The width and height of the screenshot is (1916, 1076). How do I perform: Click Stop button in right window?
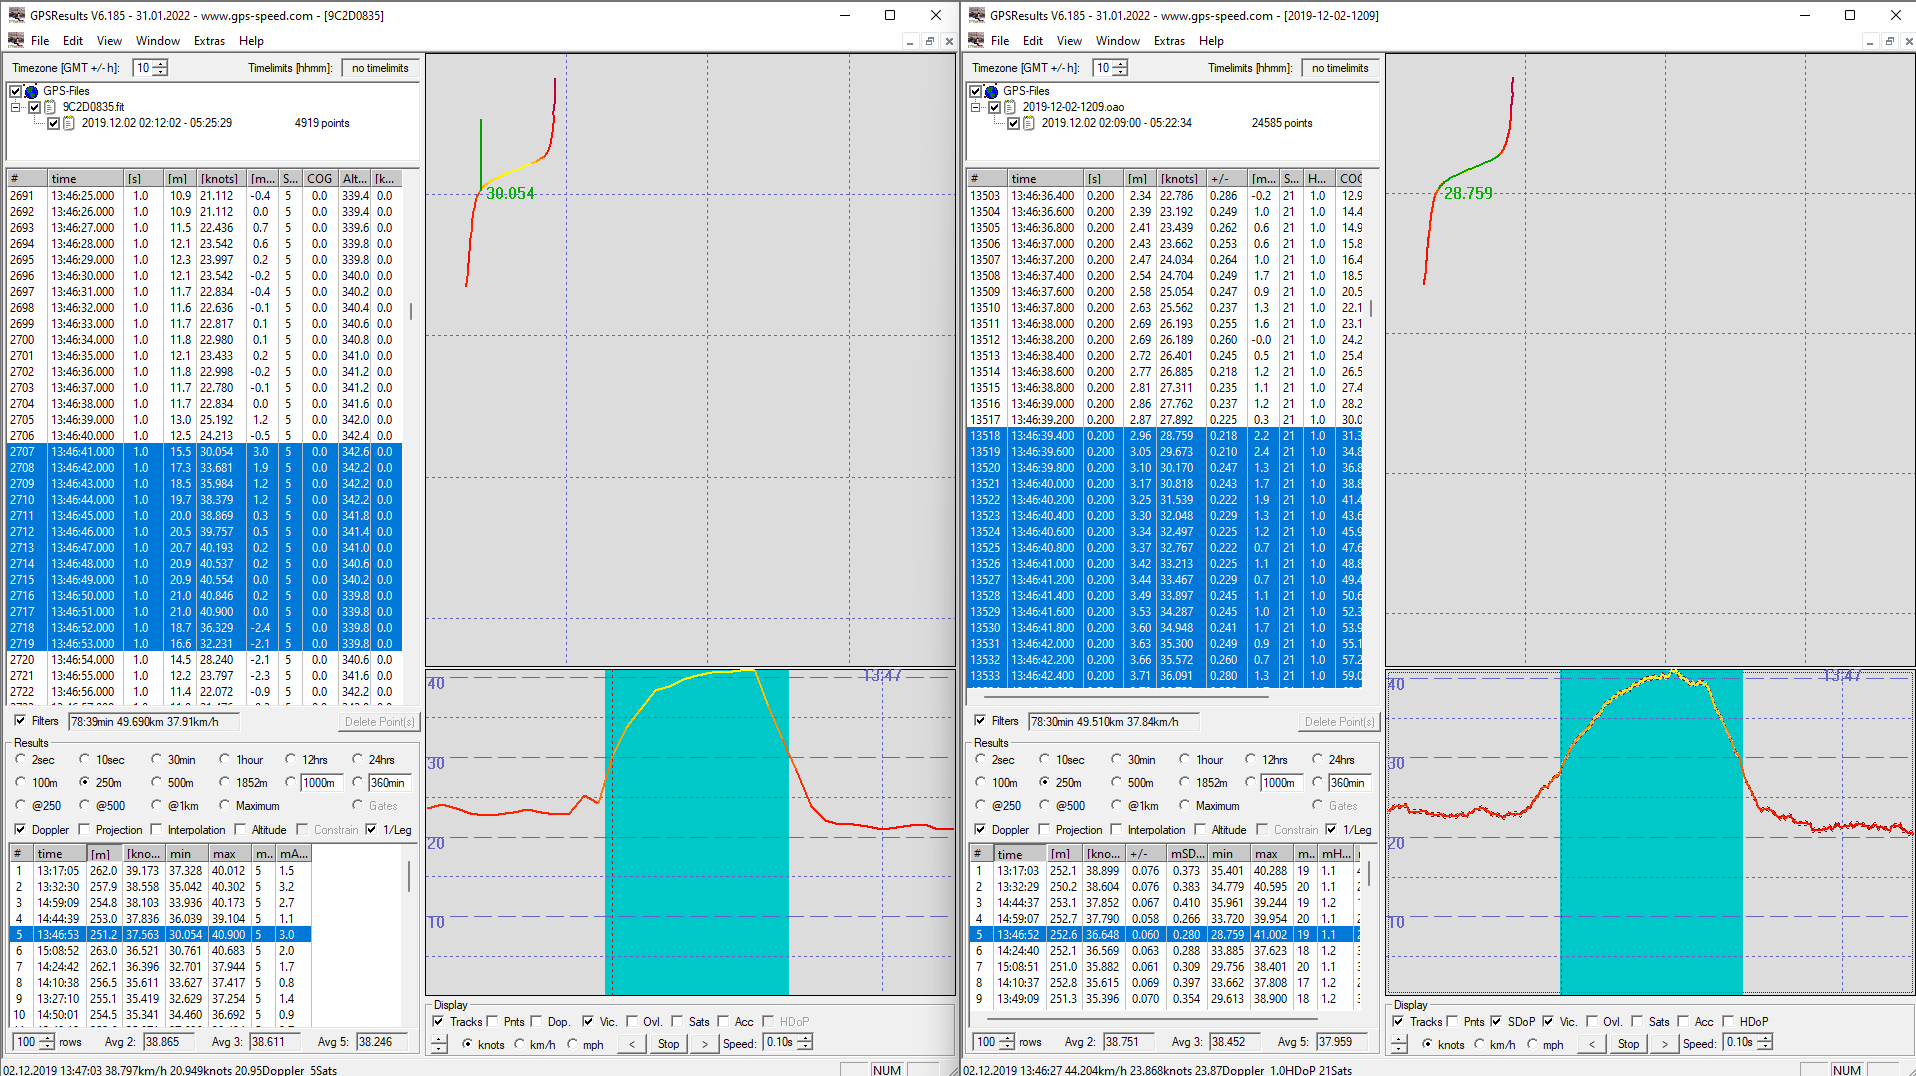[1628, 1043]
